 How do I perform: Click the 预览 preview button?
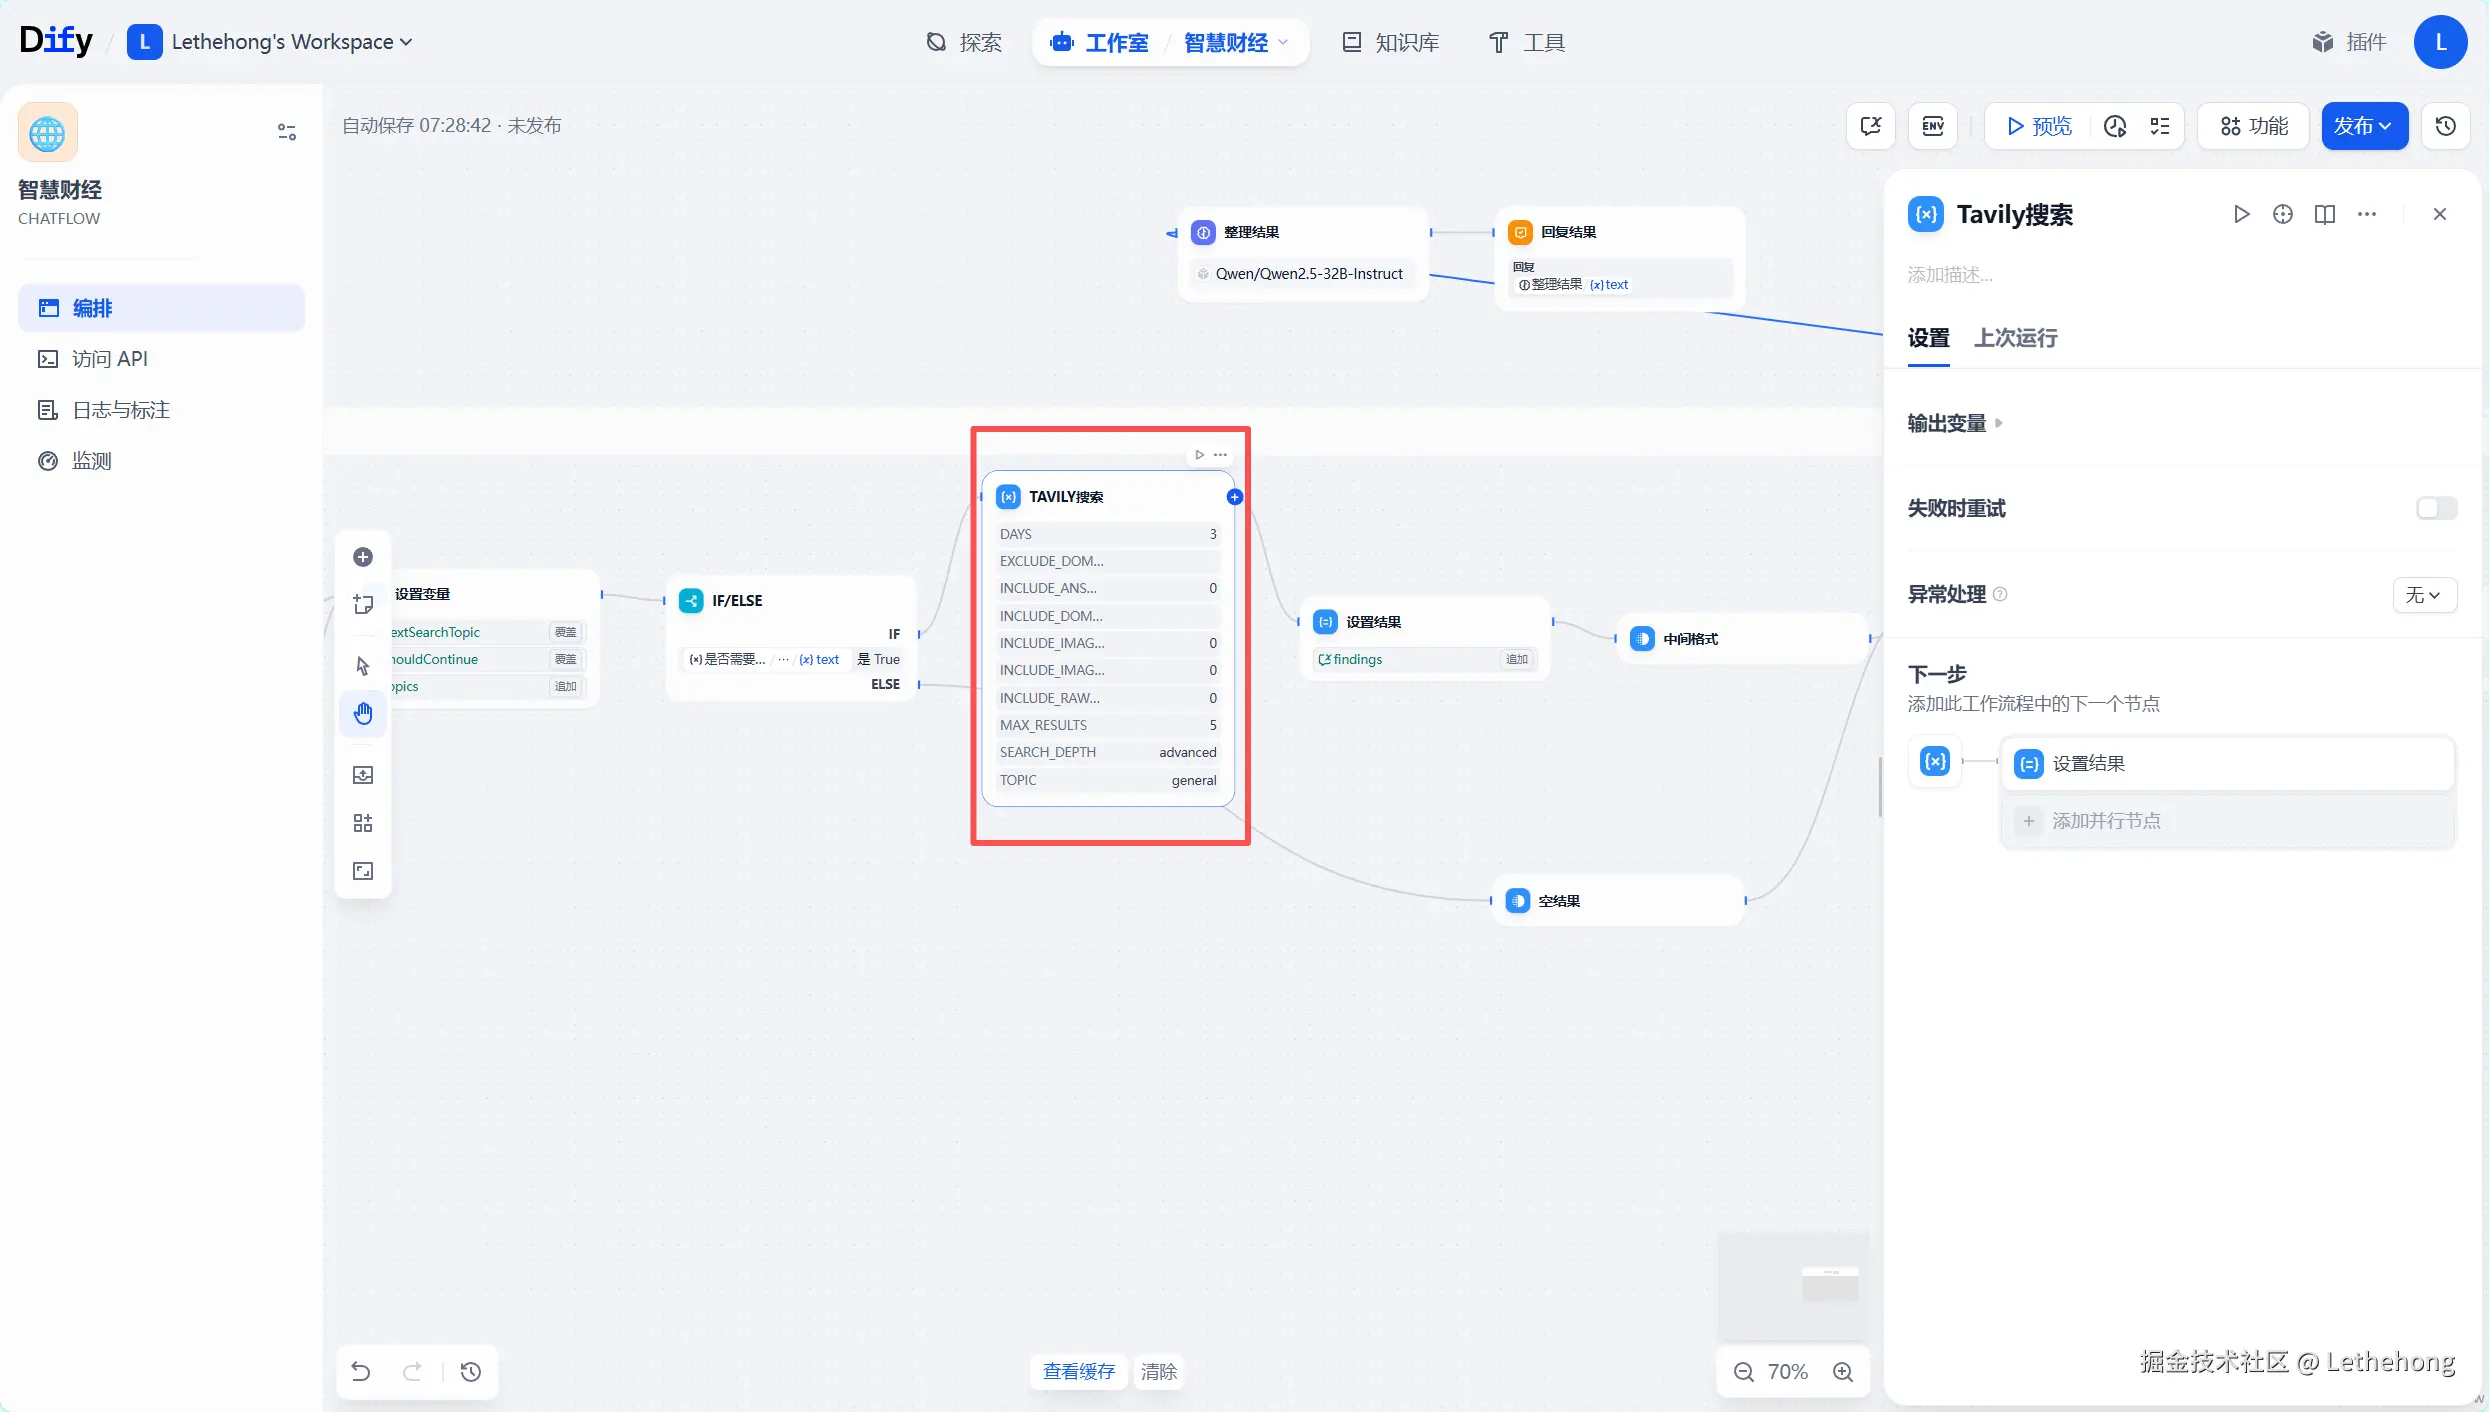pos(2038,126)
